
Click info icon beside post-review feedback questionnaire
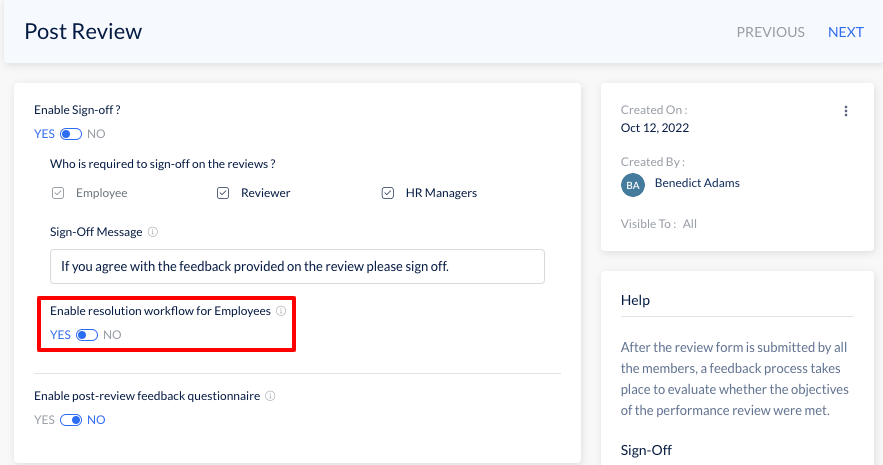tap(270, 396)
